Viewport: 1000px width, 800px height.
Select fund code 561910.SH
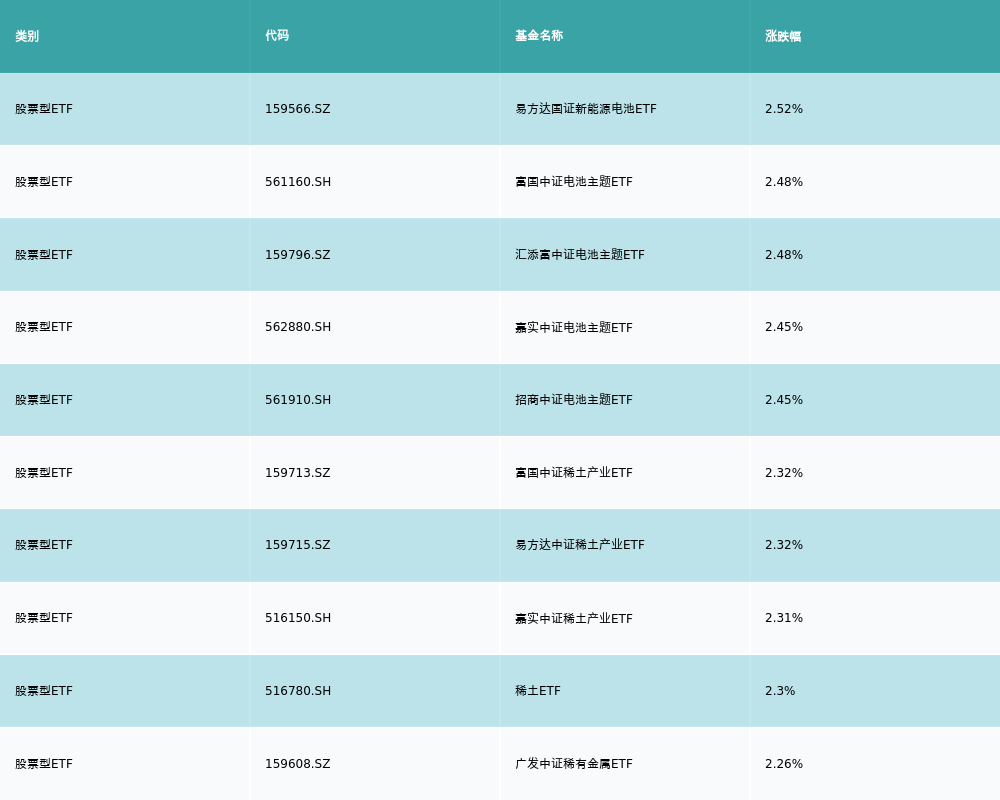pos(298,400)
